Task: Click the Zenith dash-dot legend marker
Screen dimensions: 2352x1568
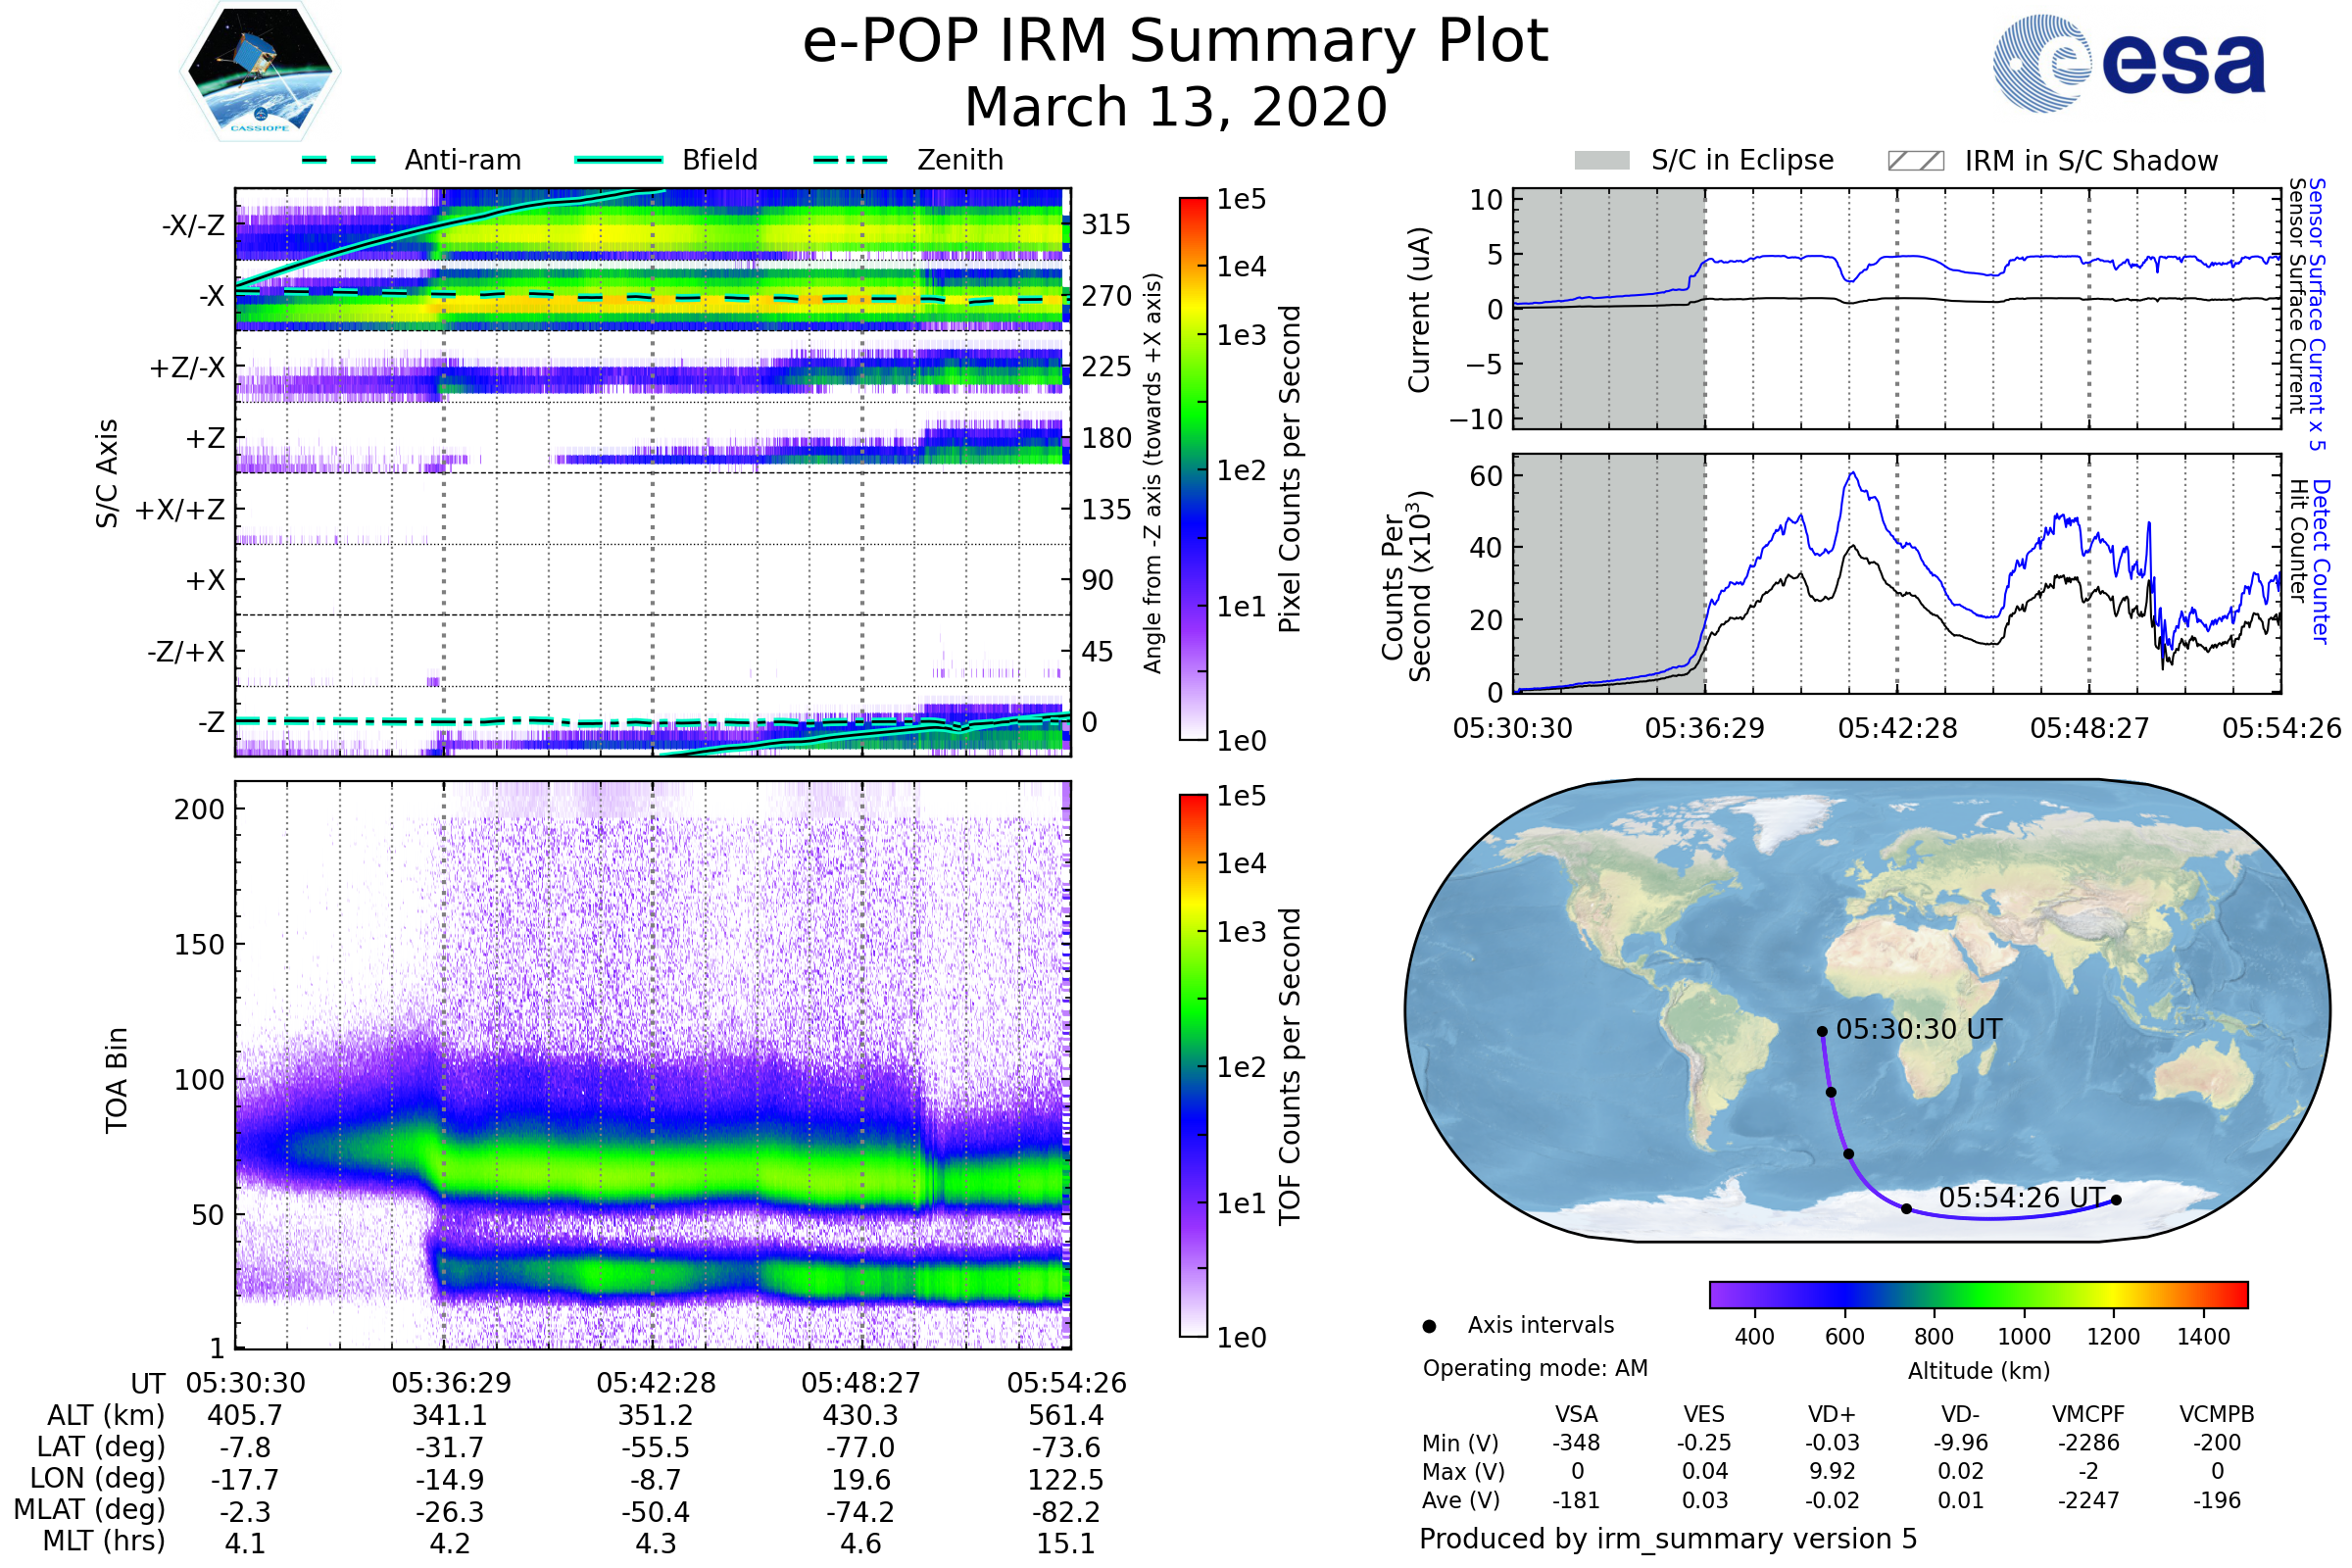Action: click(x=850, y=160)
